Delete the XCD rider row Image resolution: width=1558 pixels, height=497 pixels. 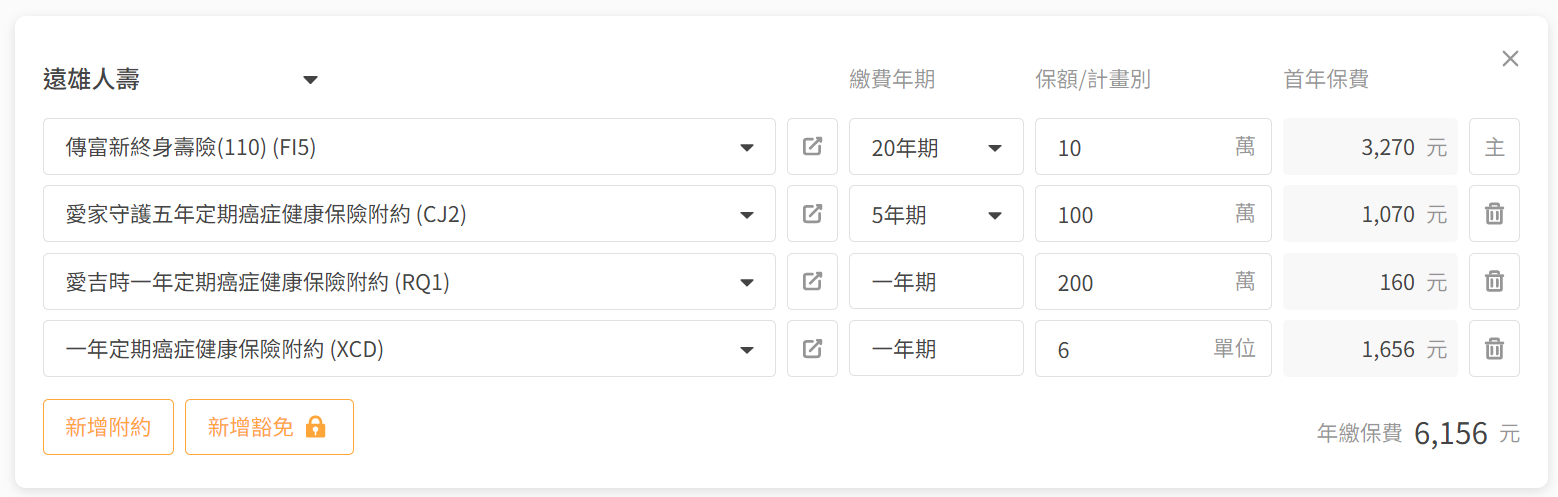coord(1494,348)
